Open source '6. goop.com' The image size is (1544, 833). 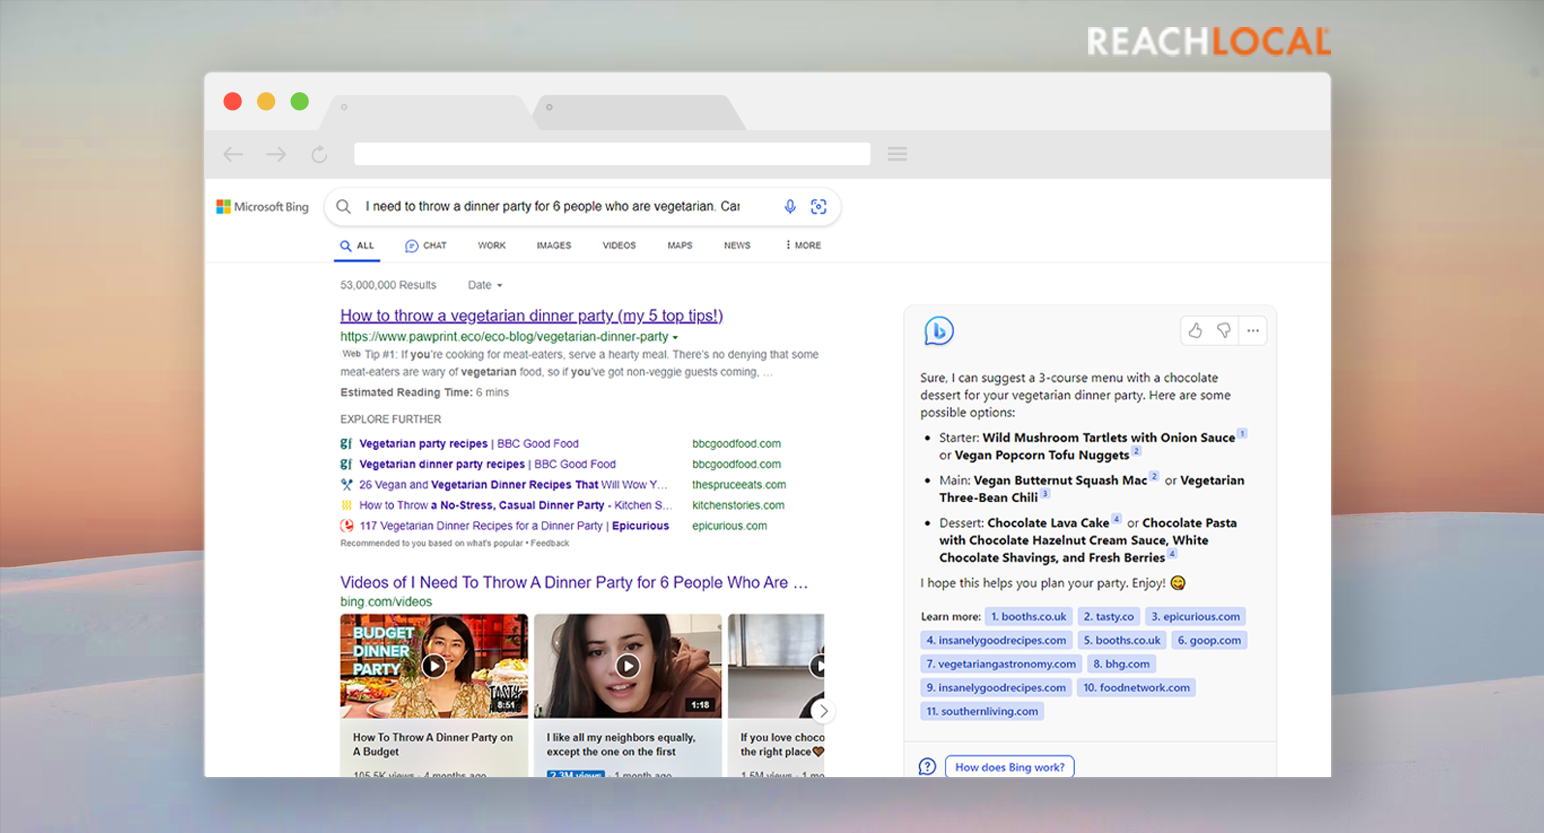(x=1209, y=640)
